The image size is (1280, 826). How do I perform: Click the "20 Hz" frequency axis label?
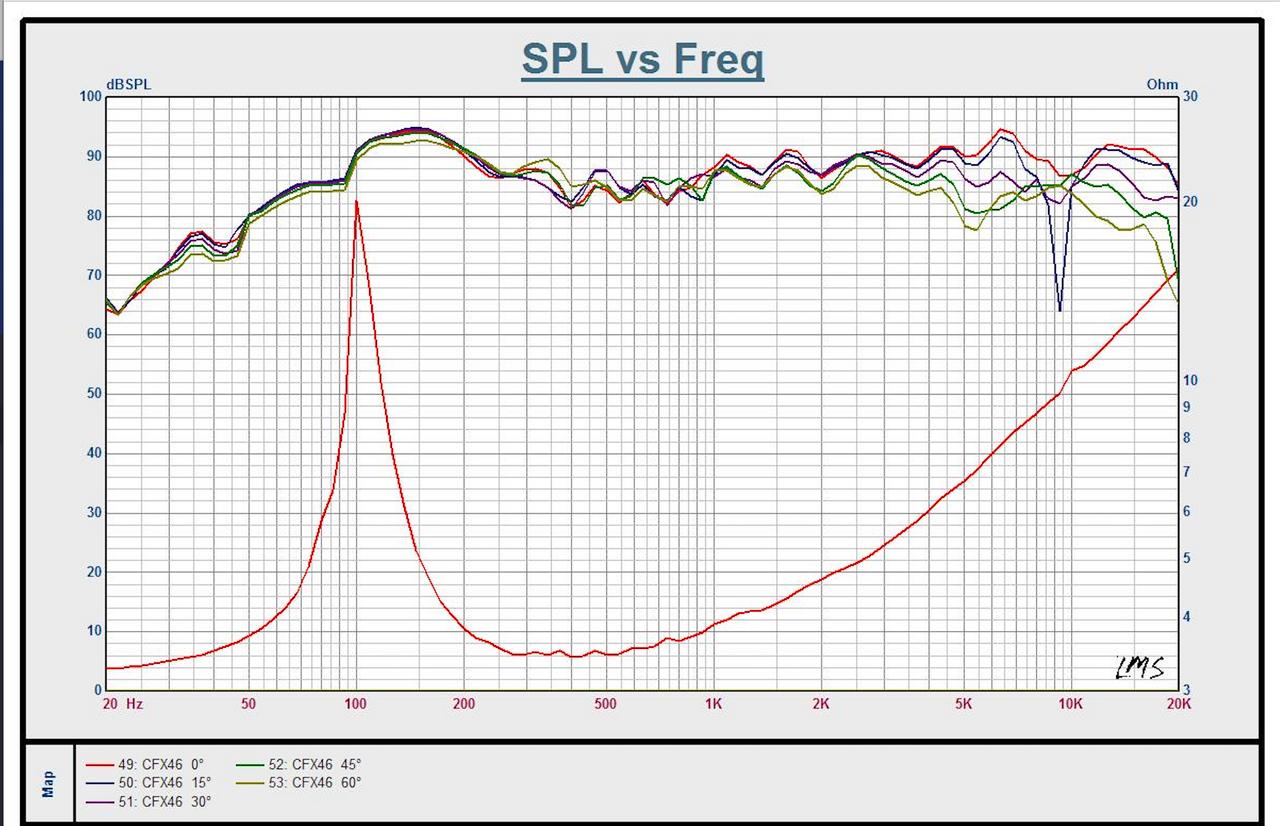[123, 704]
